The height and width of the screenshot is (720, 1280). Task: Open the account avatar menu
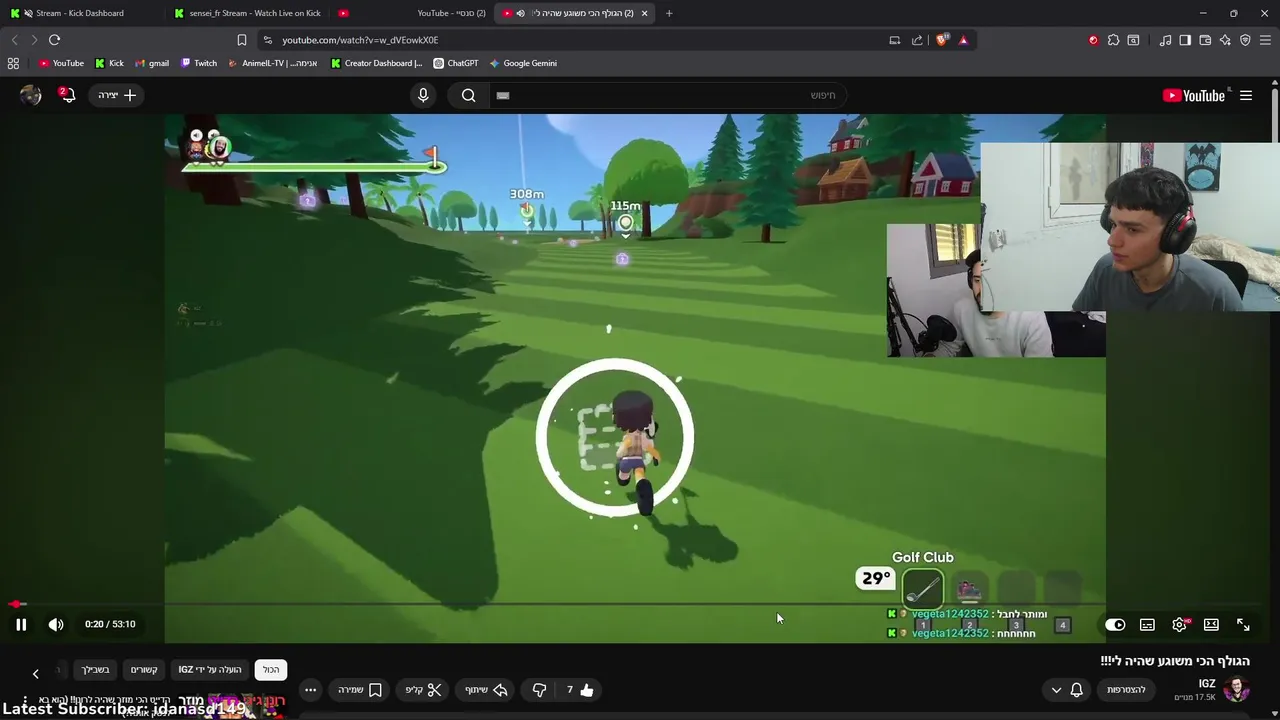tap(31, 95)
